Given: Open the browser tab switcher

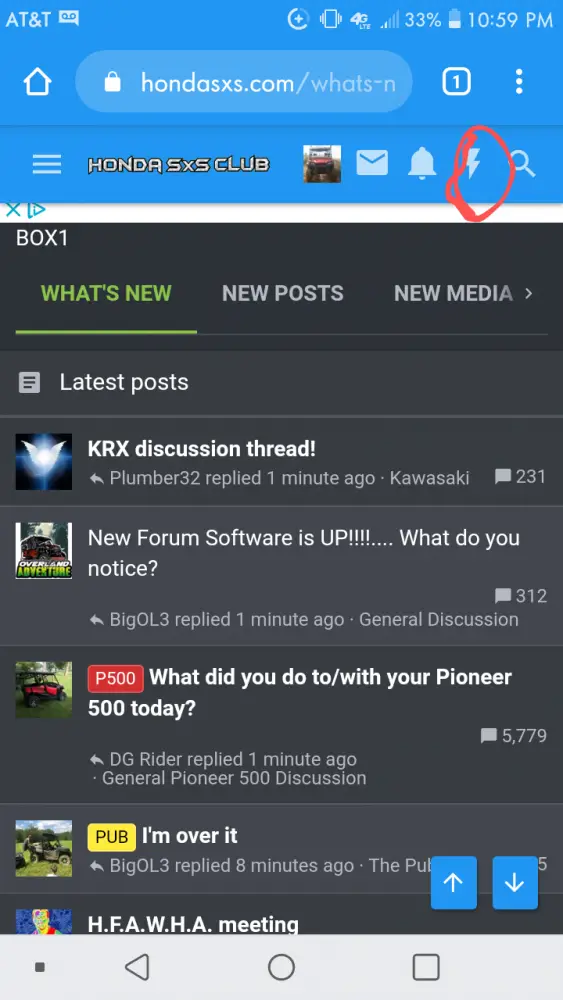Looking at the screenshot, I should (x=456, y=82).
